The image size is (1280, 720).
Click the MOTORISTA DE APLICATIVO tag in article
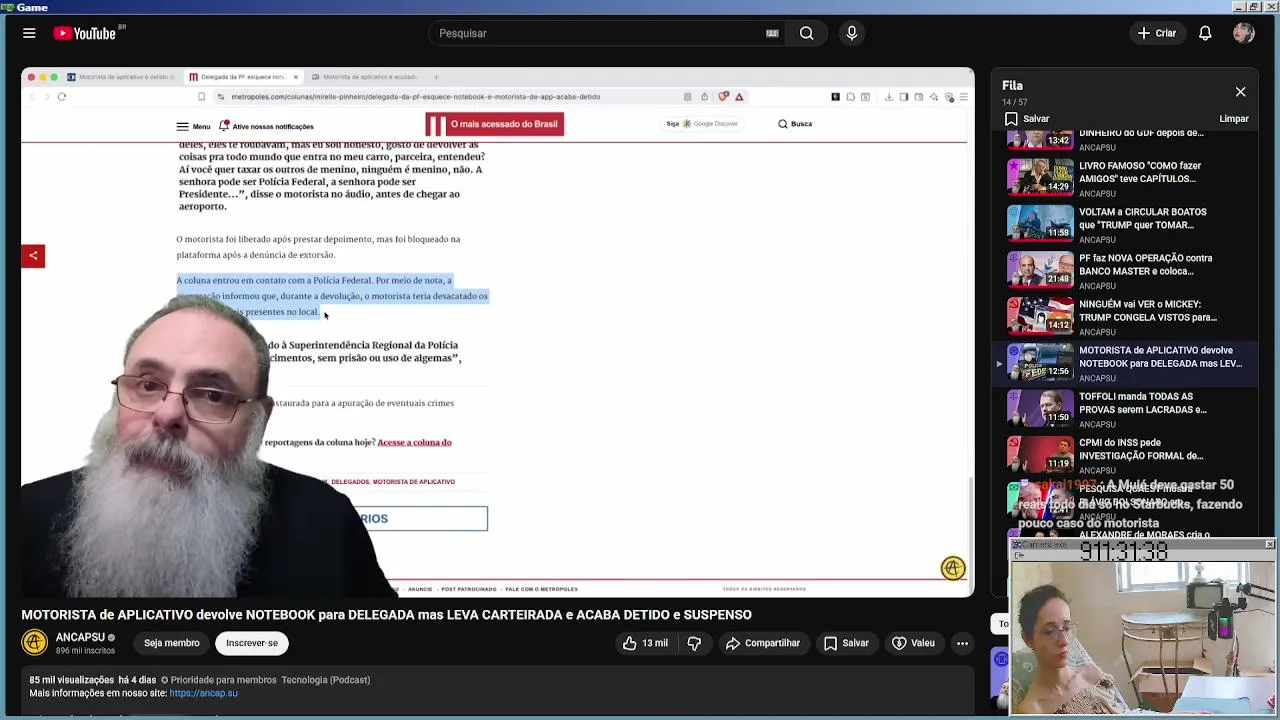[x=414, y=482]
